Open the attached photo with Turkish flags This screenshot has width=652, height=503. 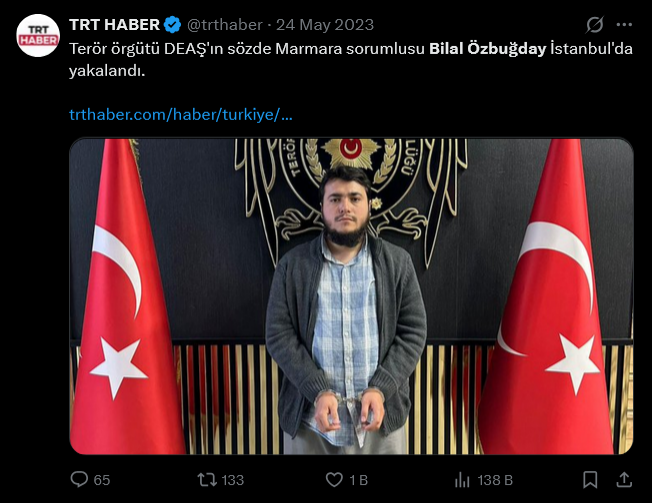pyautogui.click(x=351, y=296)
